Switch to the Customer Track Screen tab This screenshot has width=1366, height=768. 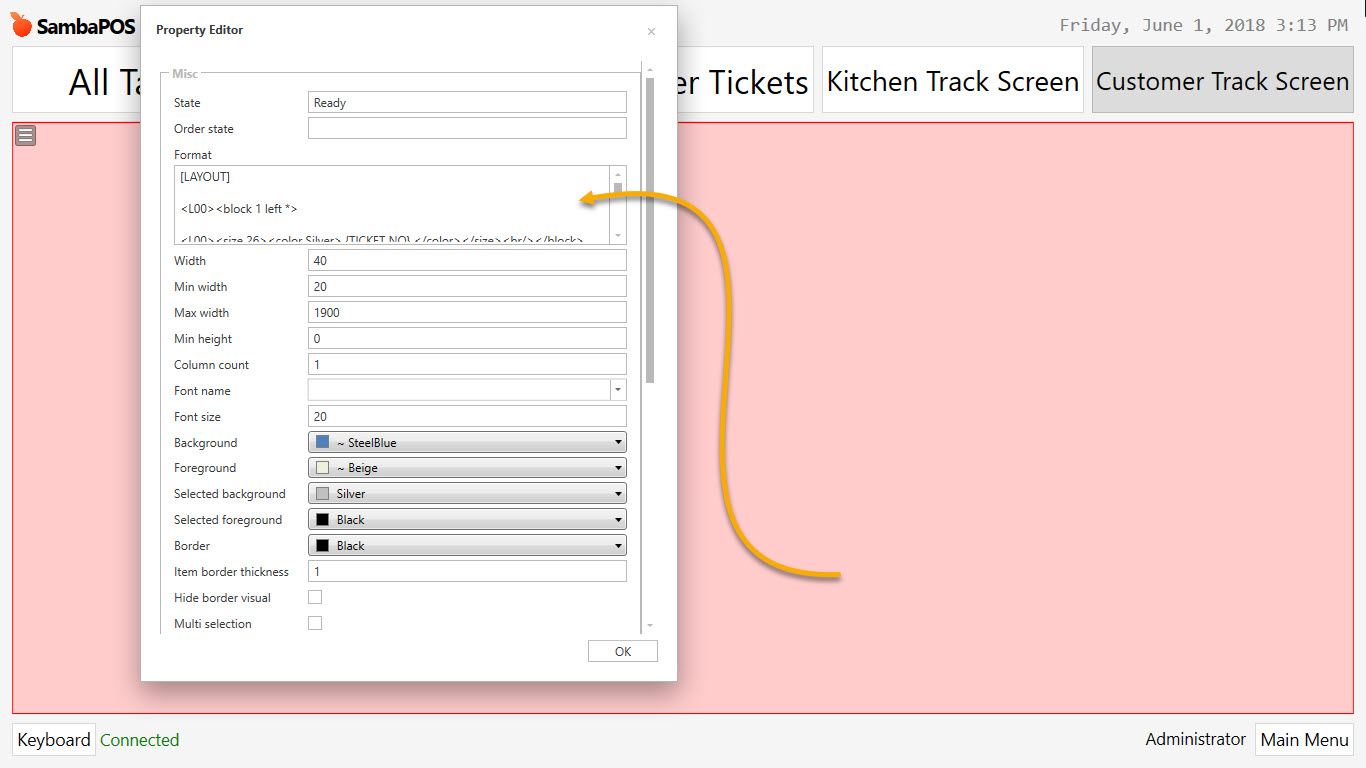(1221, 81)
